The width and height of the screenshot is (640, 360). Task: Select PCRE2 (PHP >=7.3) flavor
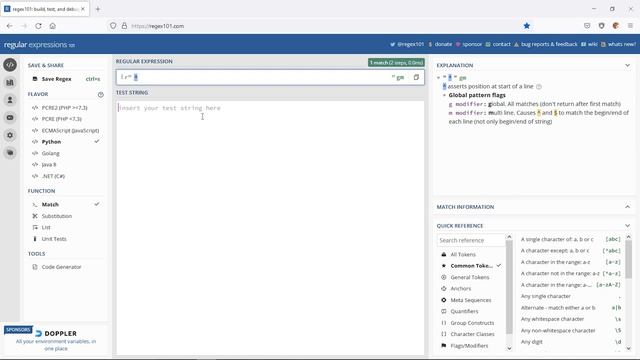coord(65,108)
